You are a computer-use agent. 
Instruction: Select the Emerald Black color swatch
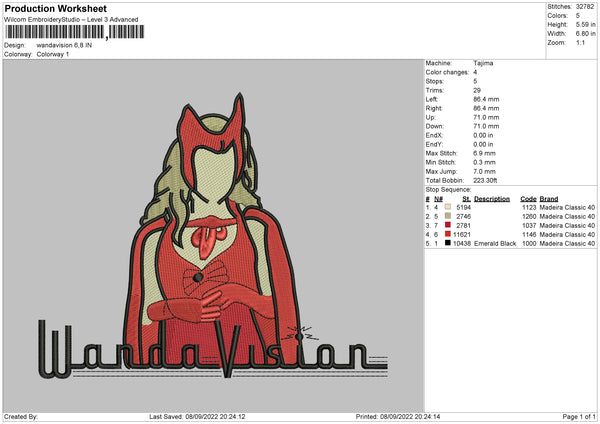pyautogui.click(x=449, y=243)
